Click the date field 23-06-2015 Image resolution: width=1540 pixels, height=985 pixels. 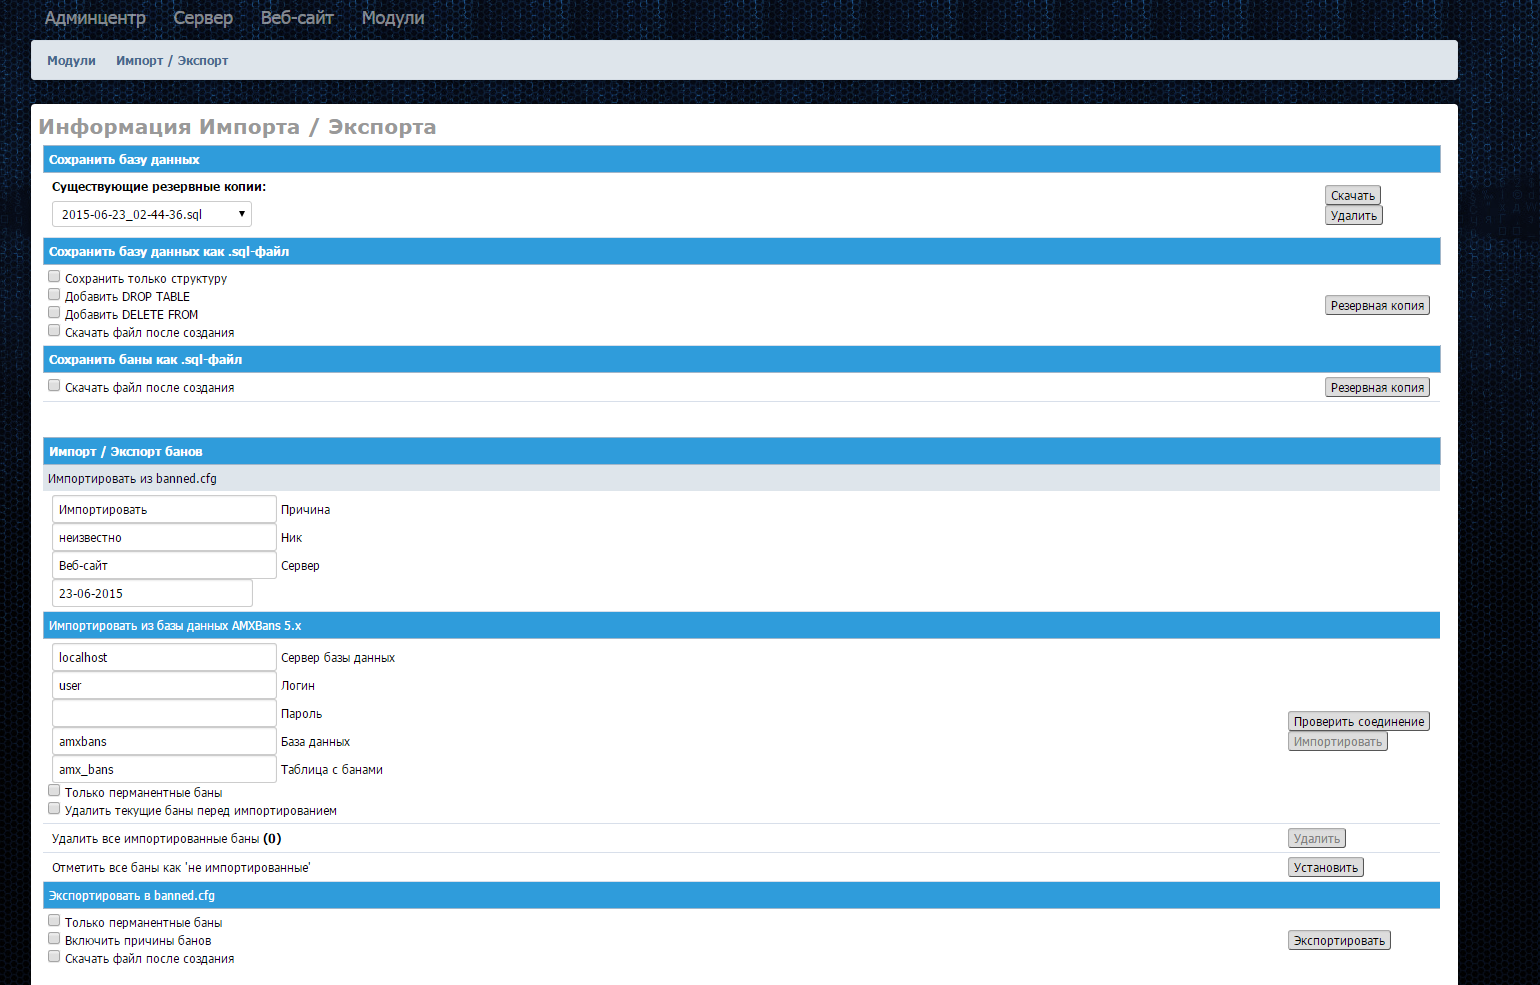coord(152,593)
